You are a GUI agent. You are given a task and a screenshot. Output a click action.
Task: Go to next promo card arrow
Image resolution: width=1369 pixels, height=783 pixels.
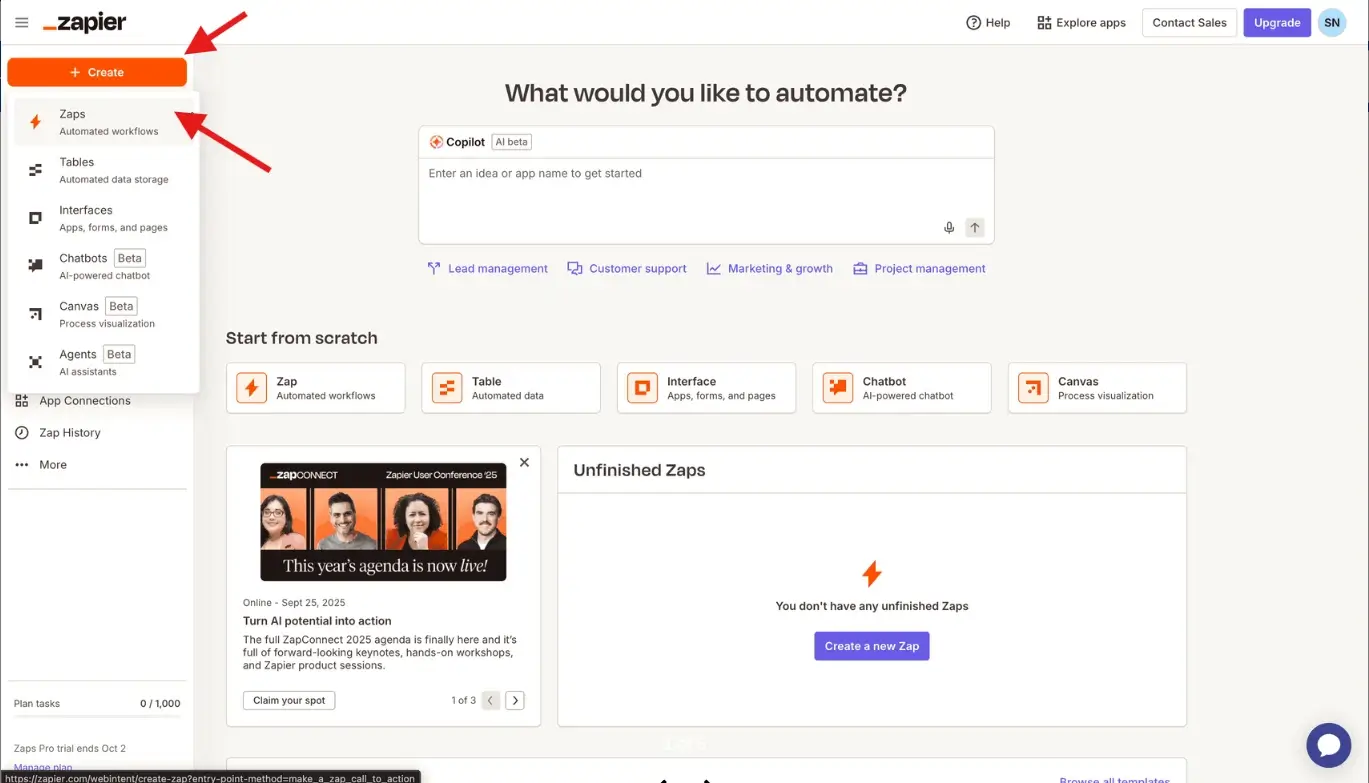[x=515, y=700]
